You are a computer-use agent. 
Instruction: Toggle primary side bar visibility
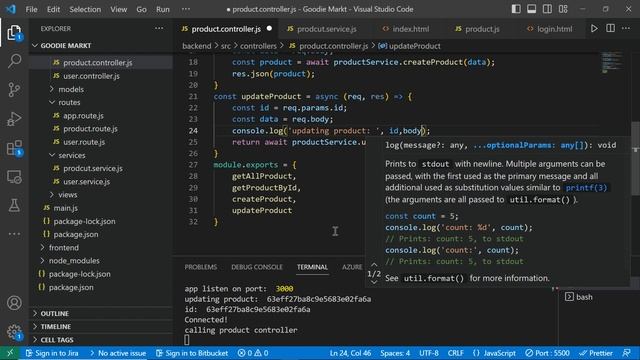516,9
